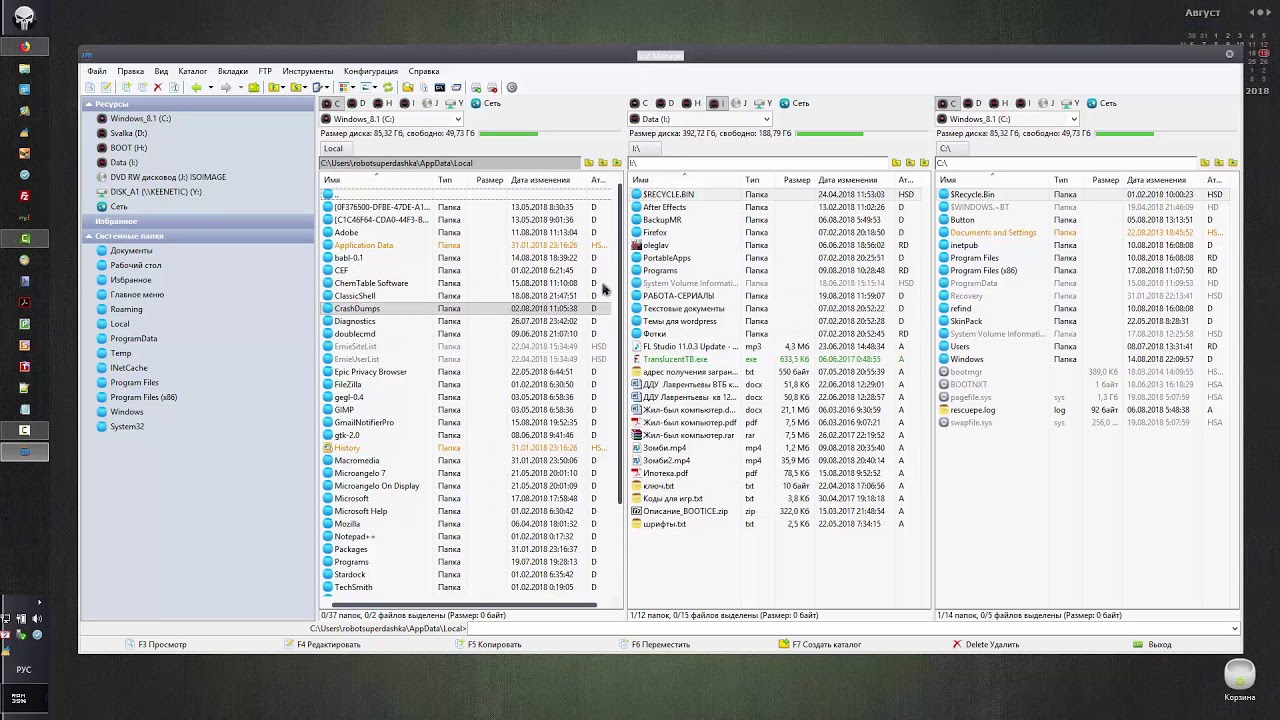Select DVD RW drive ISOIMAGE in the Resources list
The height and width of the screenshot is (720, 1280).
point(168,177)
